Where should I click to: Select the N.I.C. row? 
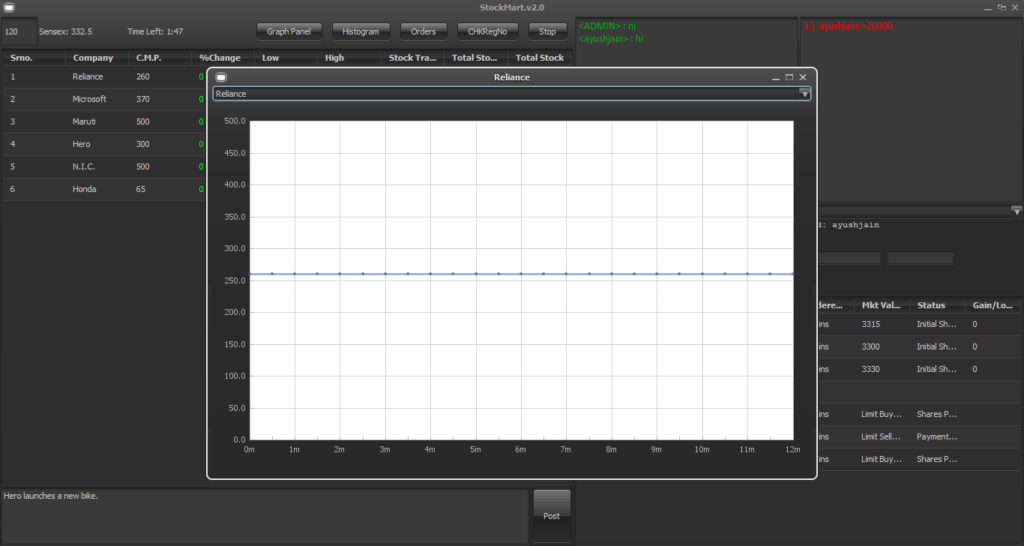[x=104, y=167]
